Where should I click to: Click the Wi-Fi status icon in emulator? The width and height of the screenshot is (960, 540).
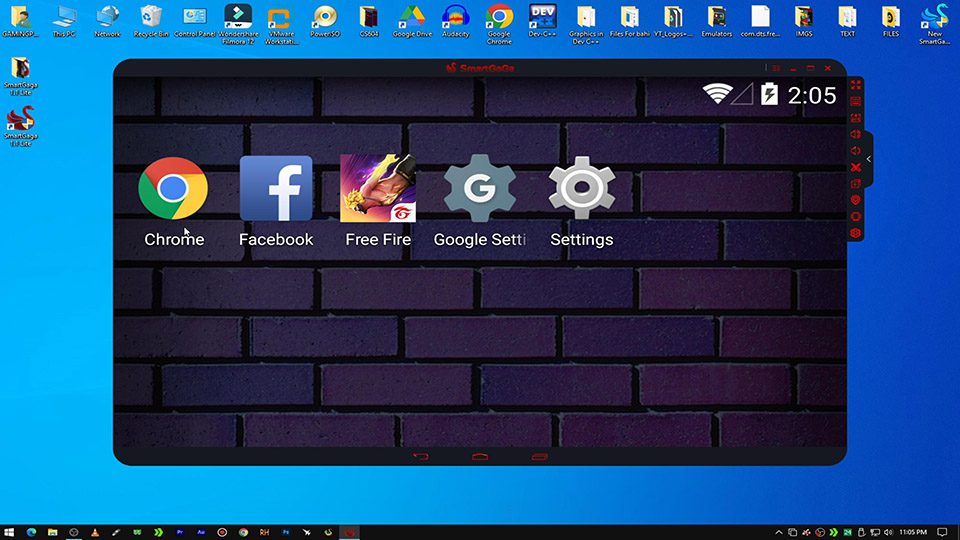pos(718,94)
